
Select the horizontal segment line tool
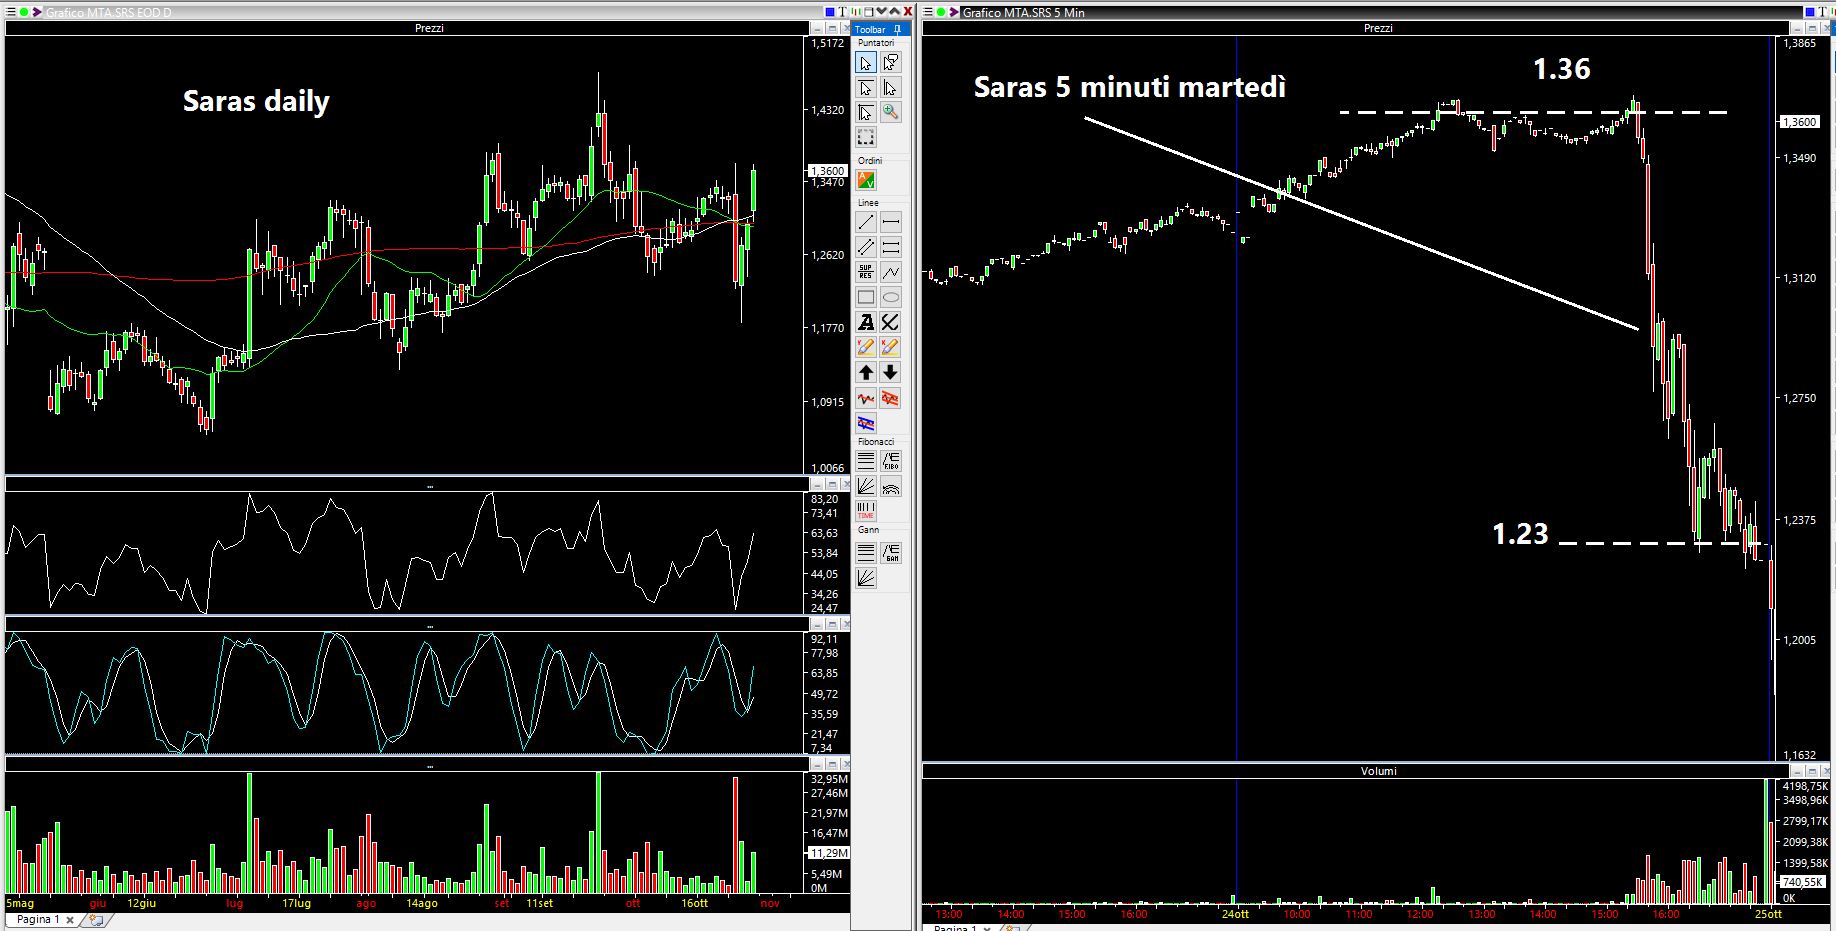point(890,222)
